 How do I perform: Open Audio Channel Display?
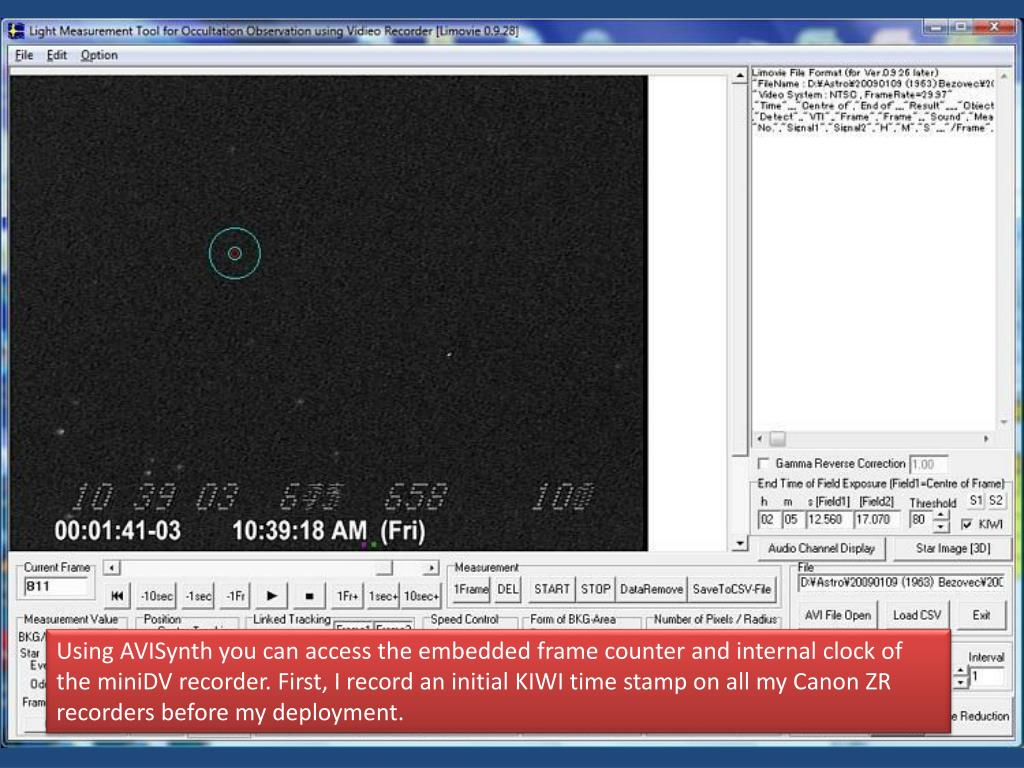click(822, 549)
